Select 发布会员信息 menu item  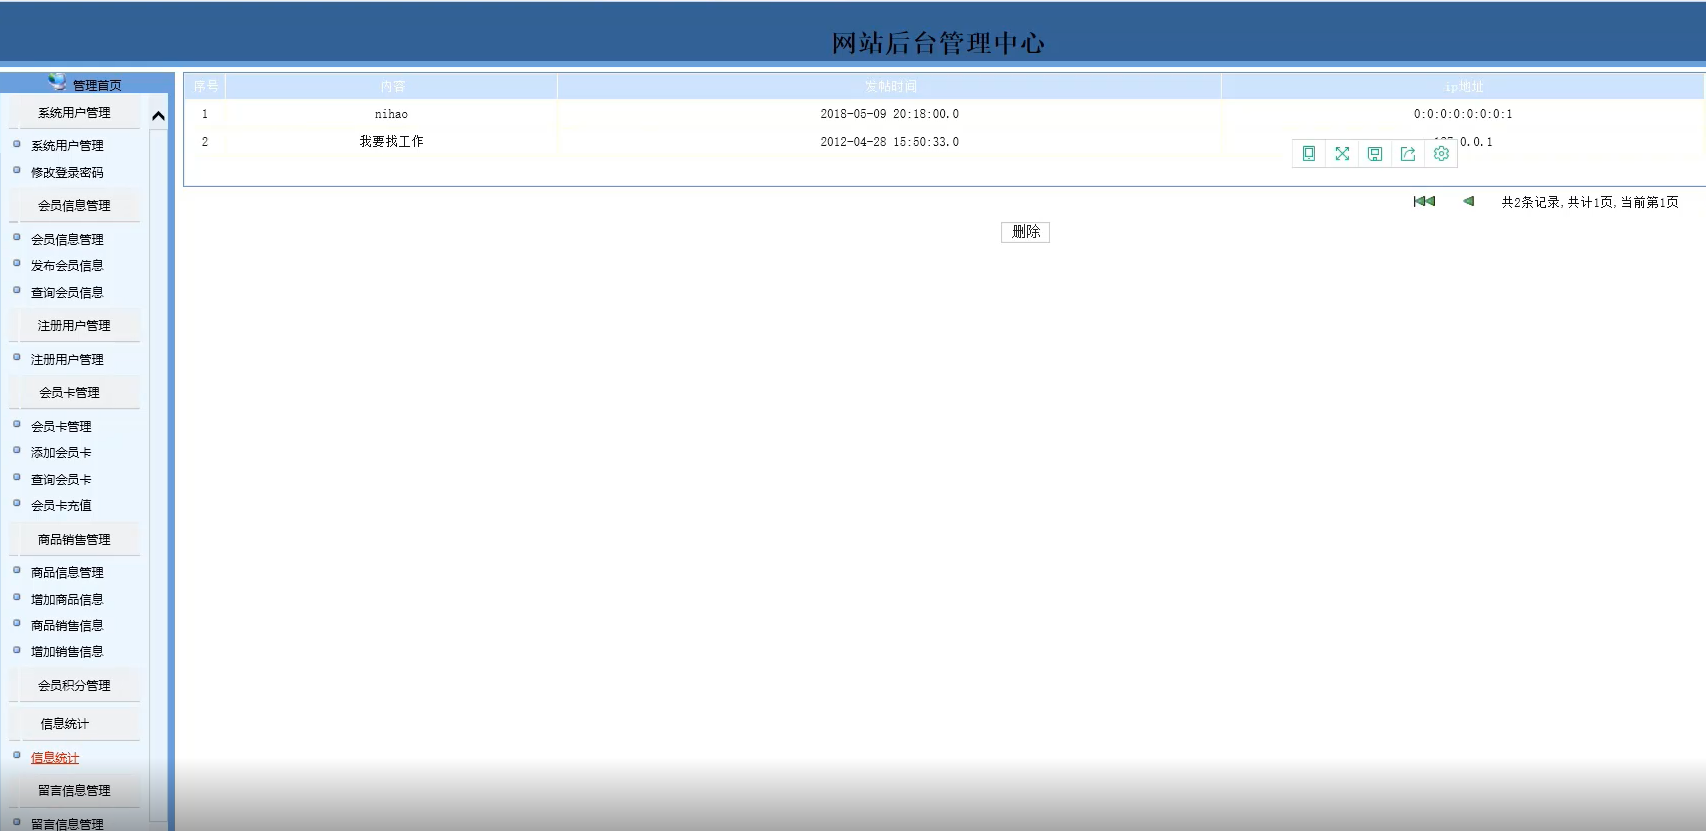pyautogui.click(x=67, y=266)
